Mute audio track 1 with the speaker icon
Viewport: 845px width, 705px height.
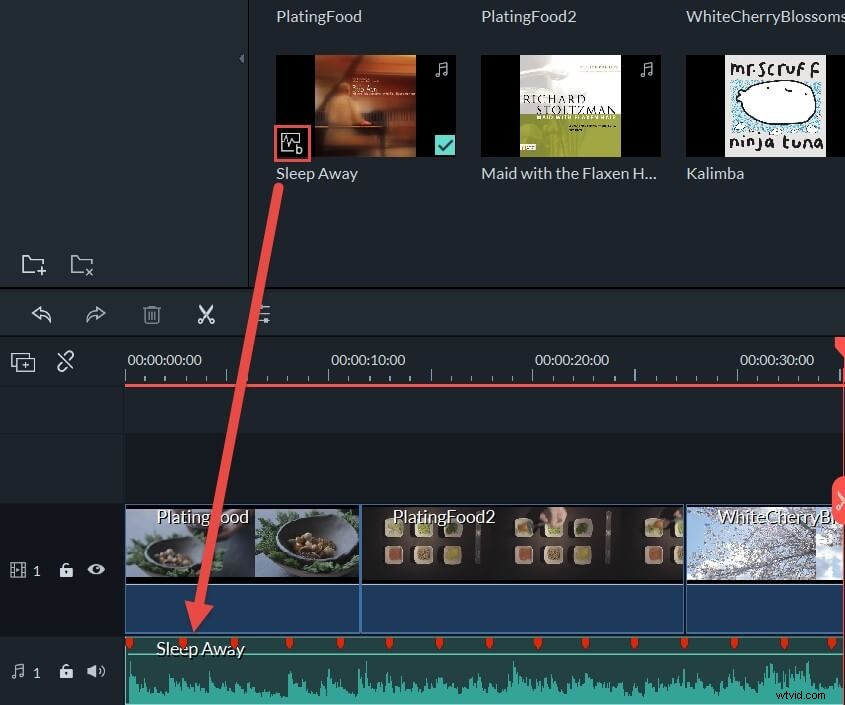tap(96, 672)
